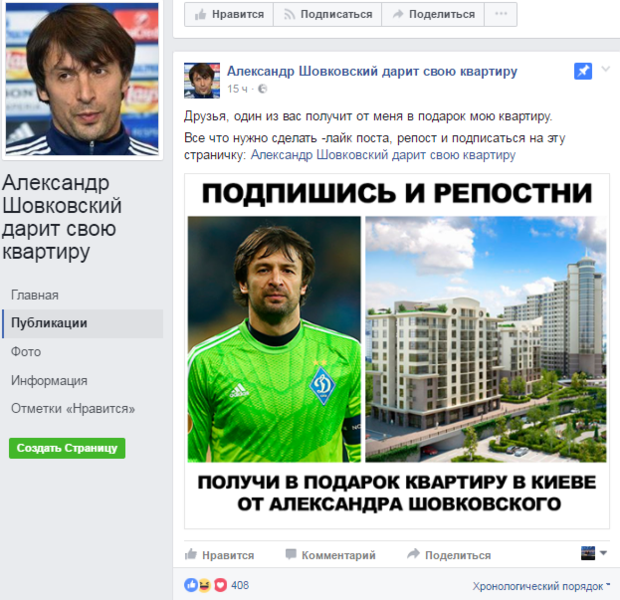
Task: Open the post options chevron menu
Action: pyautogui.click(x=606, y=69)
